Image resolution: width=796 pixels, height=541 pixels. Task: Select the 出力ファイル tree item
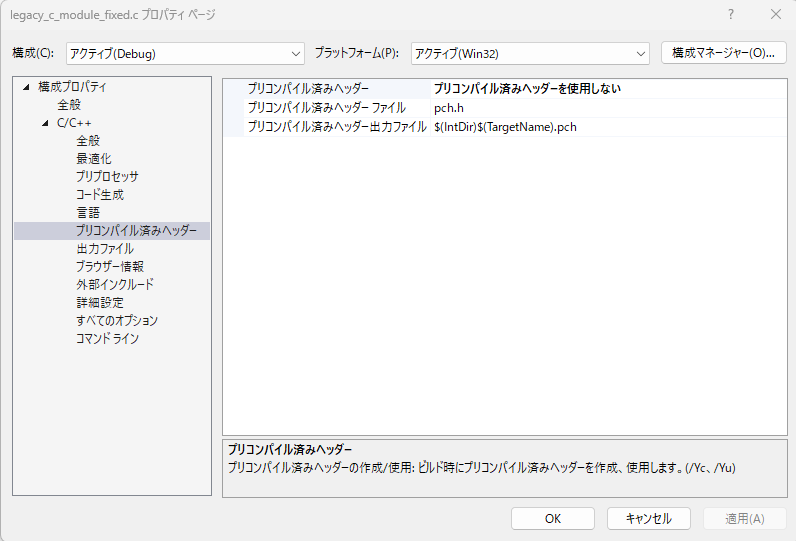tap(105, 248)
